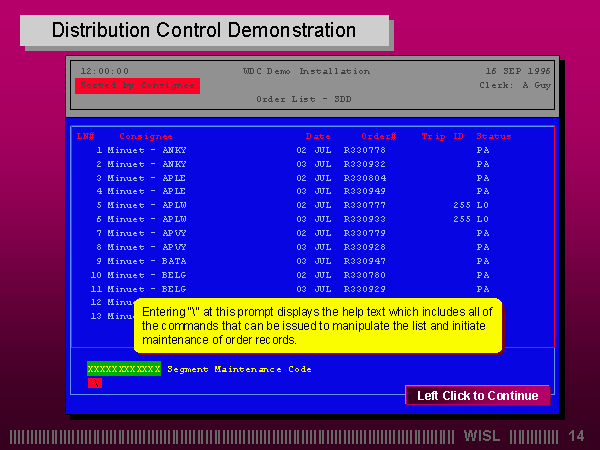Click the Order# column header
The width and height of the screenshot is (600, 450).
click(378, 136)
